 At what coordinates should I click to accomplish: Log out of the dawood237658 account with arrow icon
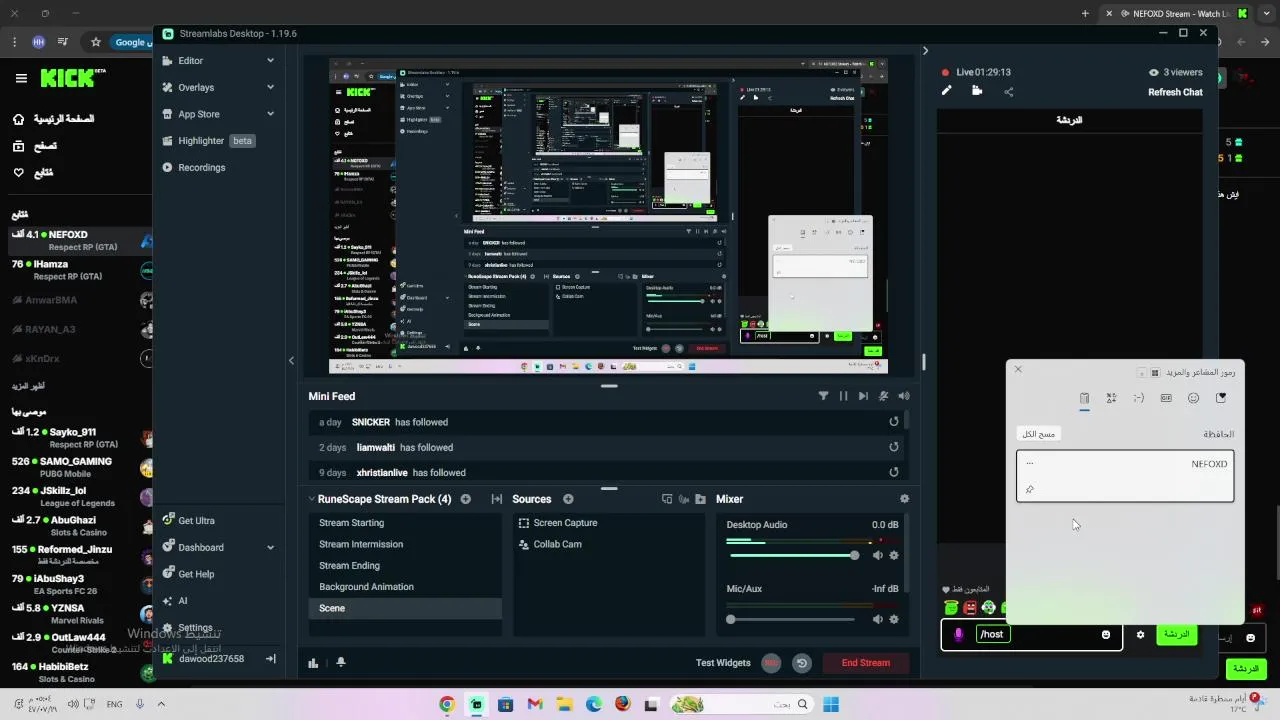pos(270,659)
